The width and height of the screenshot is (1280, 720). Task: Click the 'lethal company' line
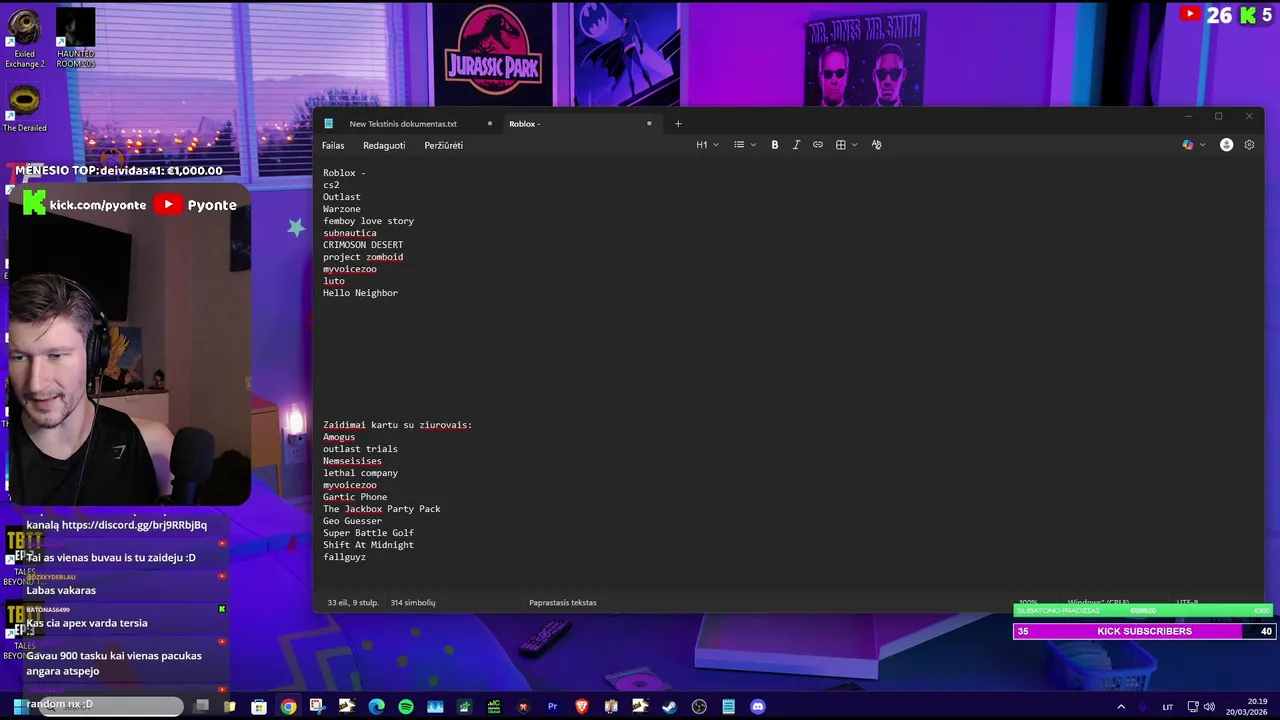360,473
